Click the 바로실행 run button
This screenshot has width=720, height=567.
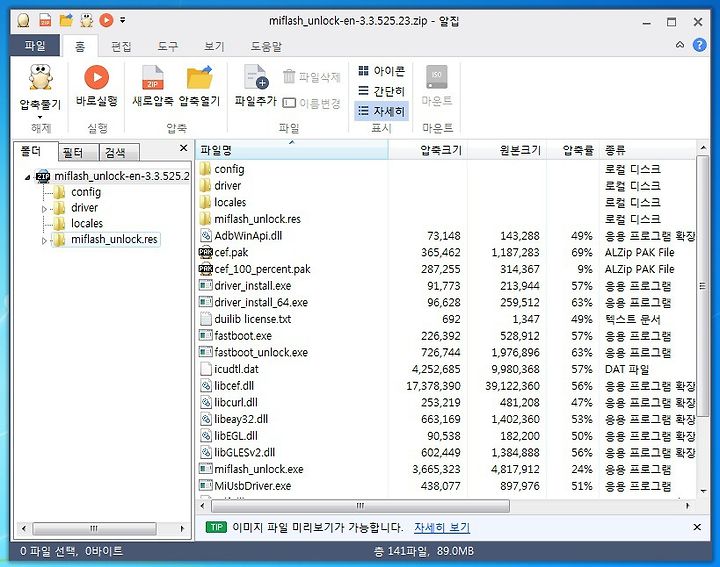96,86
